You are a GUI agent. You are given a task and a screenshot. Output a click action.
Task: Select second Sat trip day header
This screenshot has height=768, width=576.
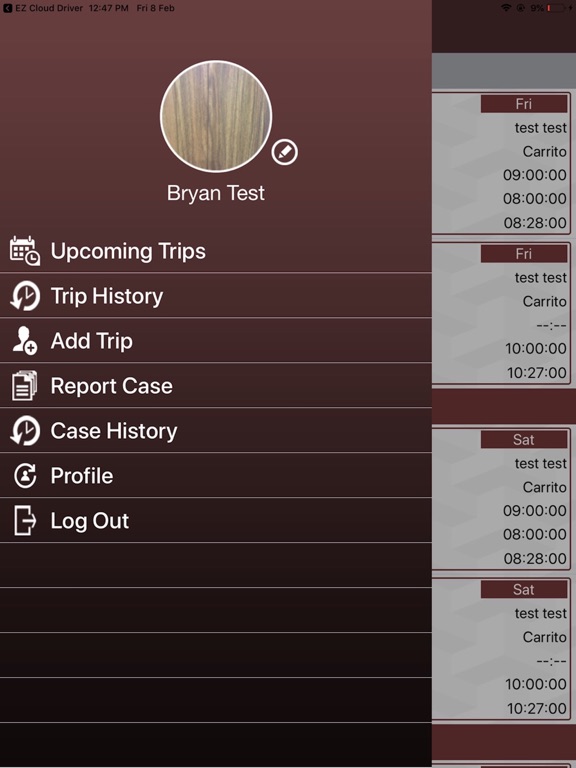[524, 589]
